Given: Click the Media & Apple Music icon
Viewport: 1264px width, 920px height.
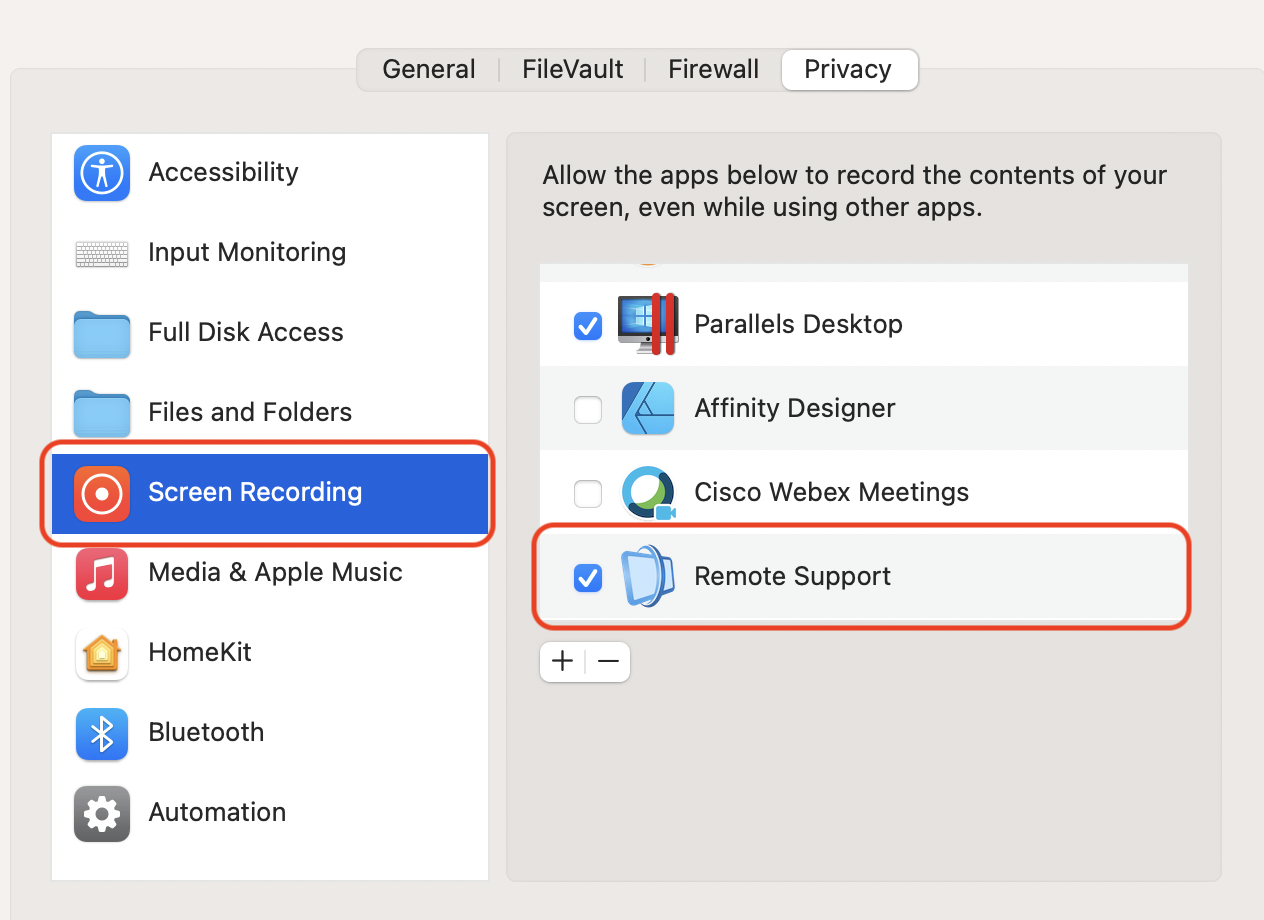Looking at the screenshot, I should pyautogui.click(x=102, y=574).
